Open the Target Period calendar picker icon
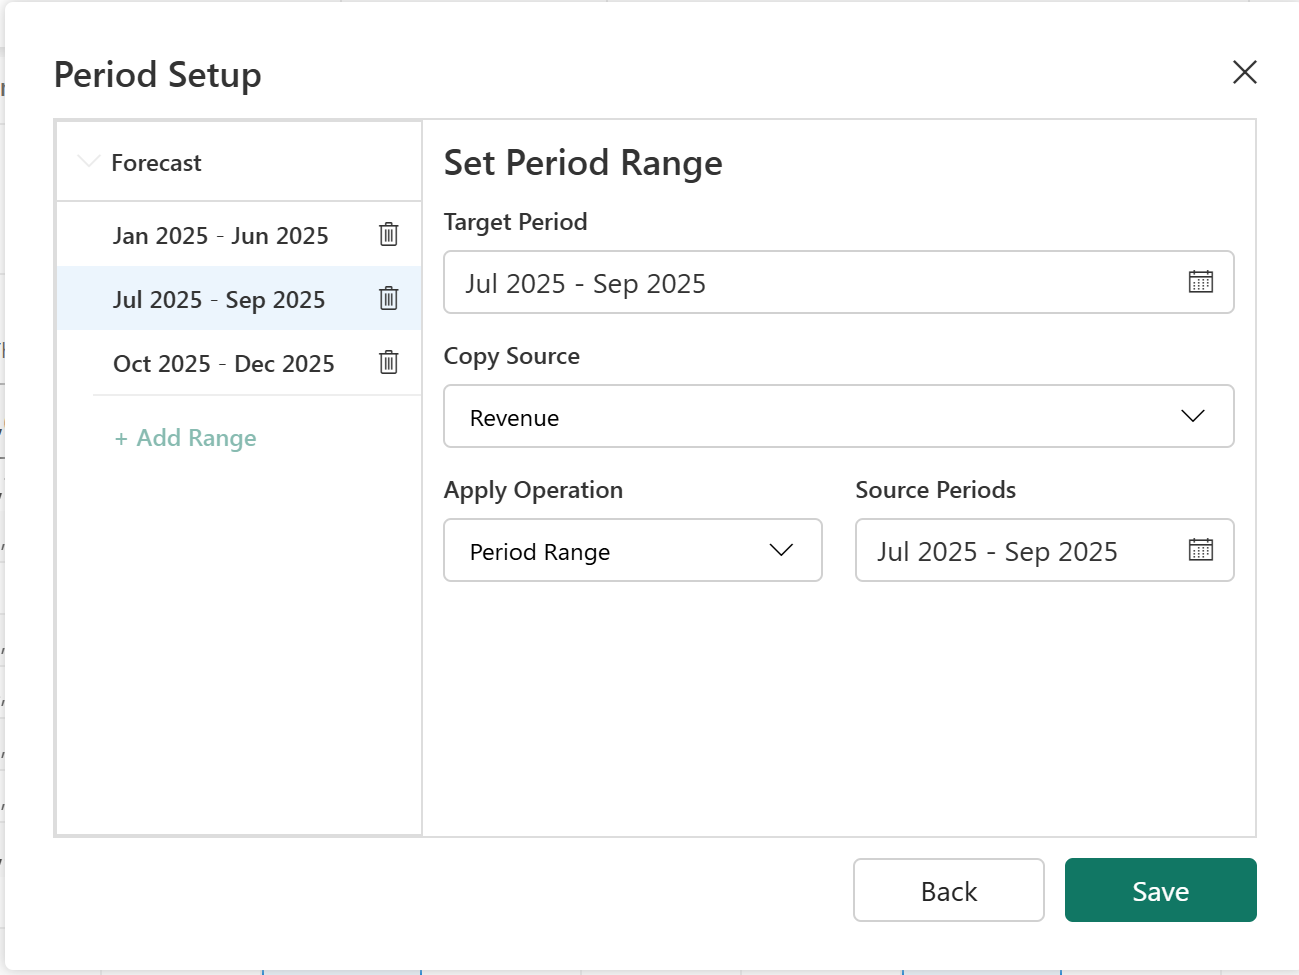The width and height of the screenshot is (1299, 975). pos(1200,282)
